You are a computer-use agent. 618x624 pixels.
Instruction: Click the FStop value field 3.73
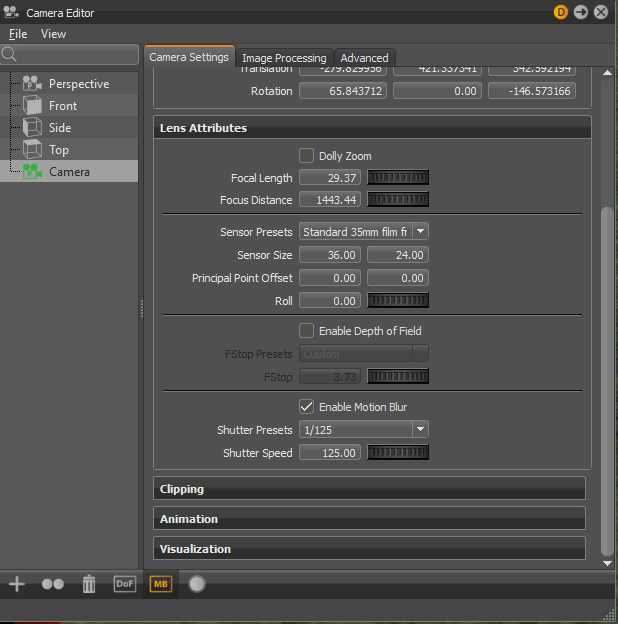coord(330,376)
